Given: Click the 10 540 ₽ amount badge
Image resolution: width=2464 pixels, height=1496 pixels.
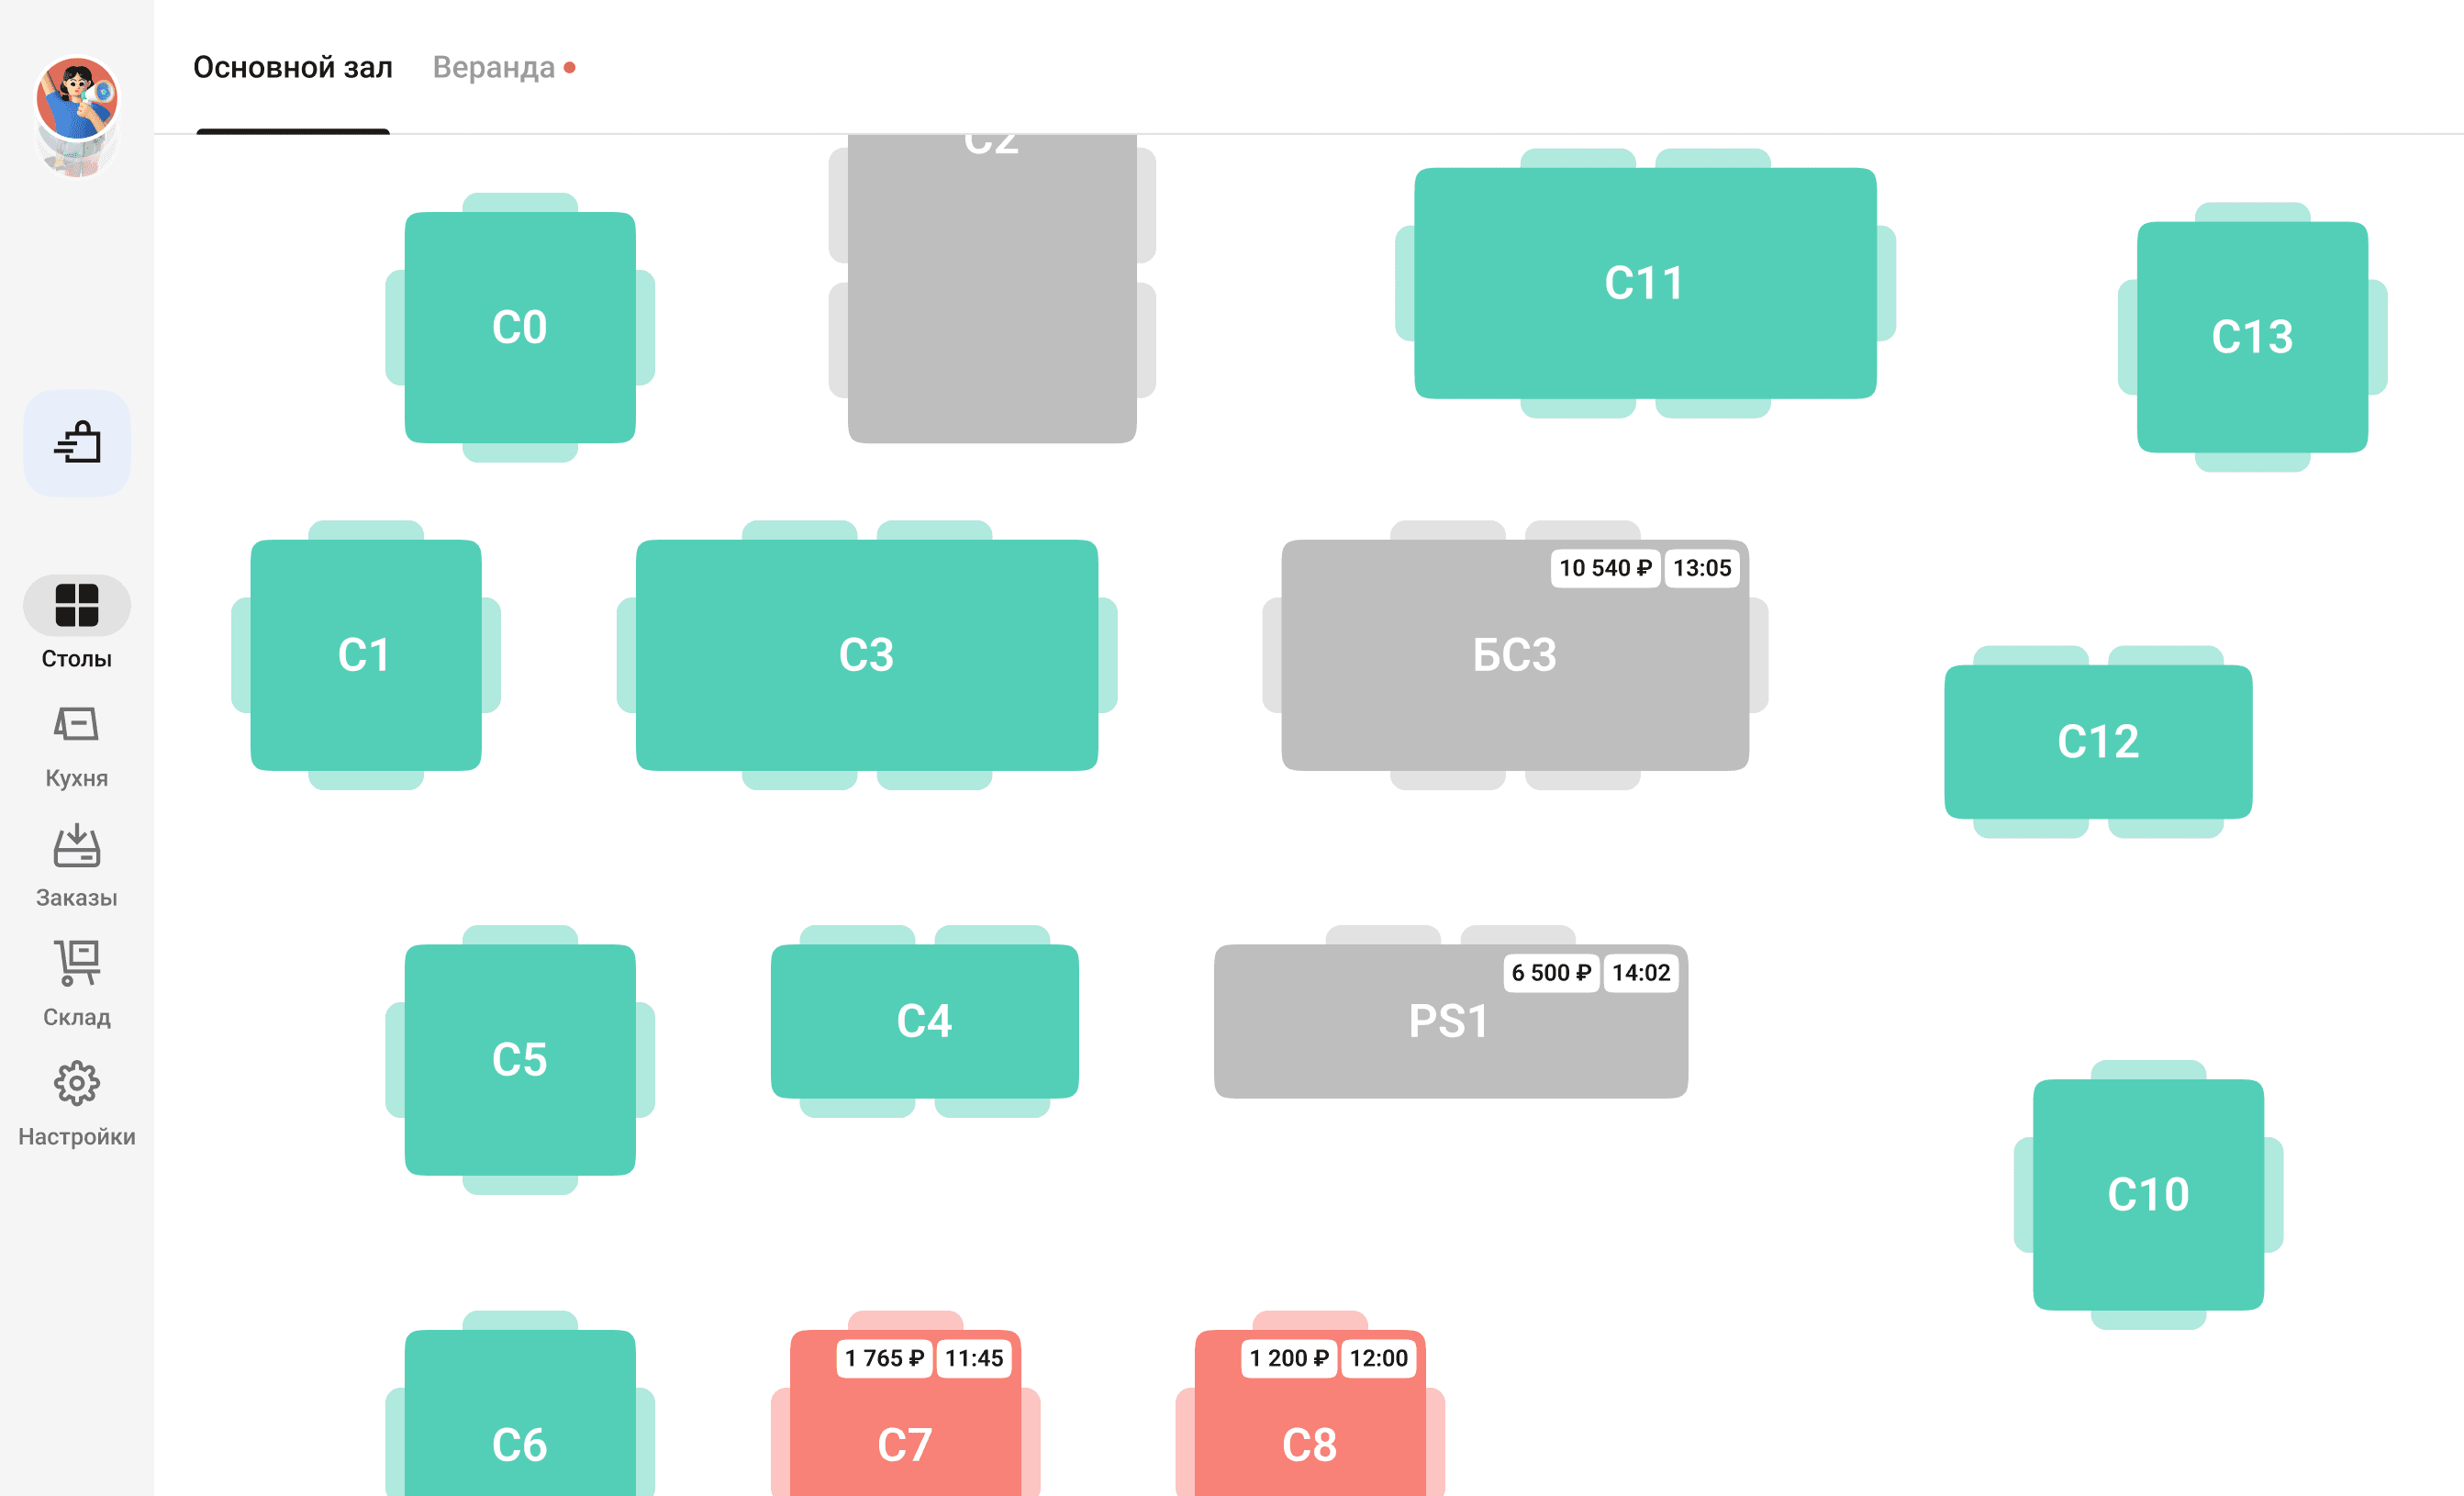Looking at the screenshot, I should (x=1605, y=568).
